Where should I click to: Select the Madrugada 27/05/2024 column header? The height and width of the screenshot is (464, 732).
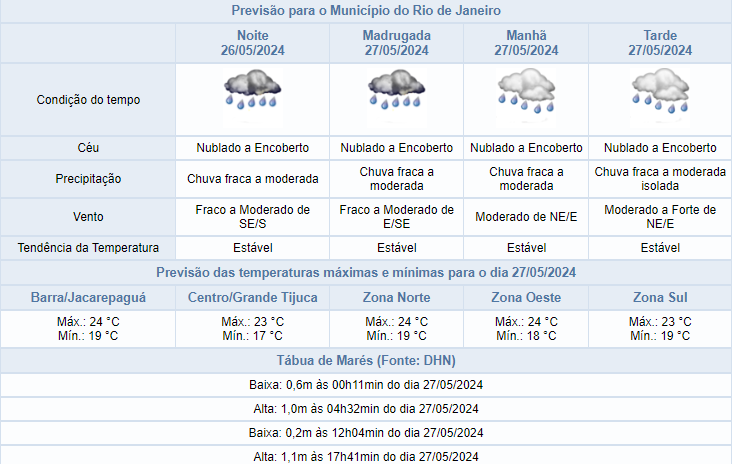tap(396, 42)
